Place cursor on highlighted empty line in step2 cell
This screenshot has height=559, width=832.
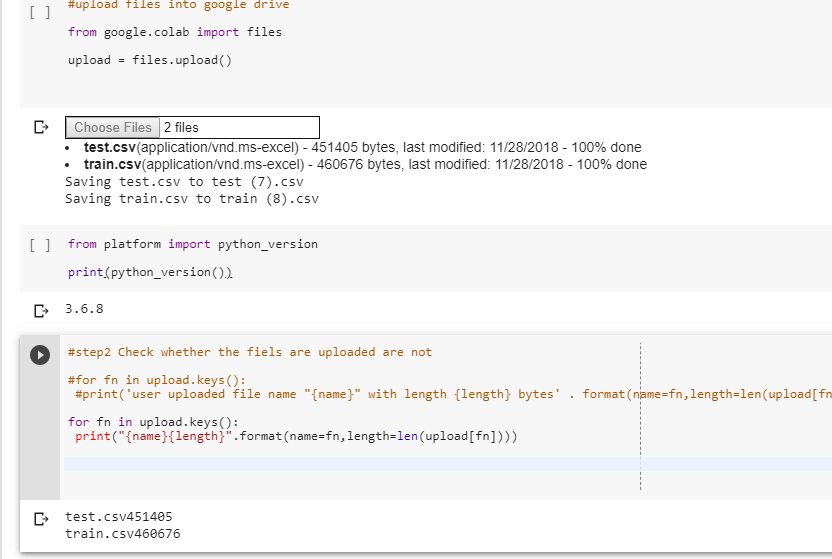448,464
